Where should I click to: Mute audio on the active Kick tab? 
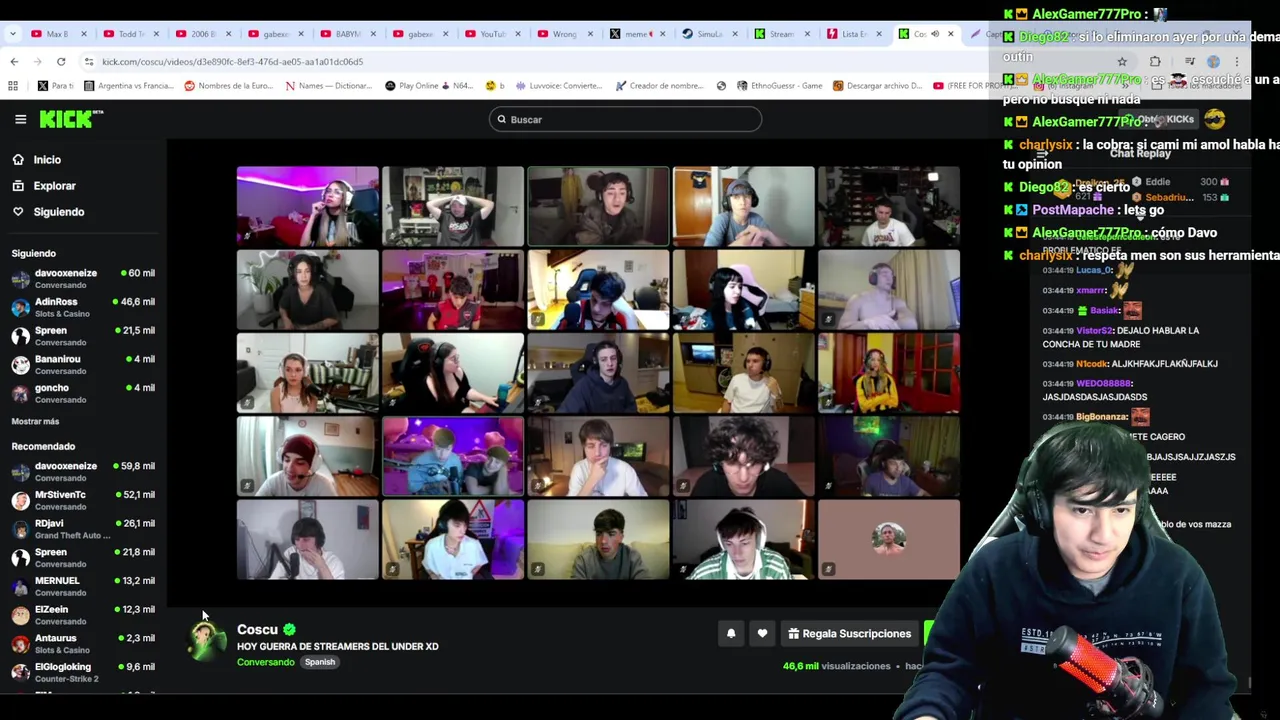point(935,34)
